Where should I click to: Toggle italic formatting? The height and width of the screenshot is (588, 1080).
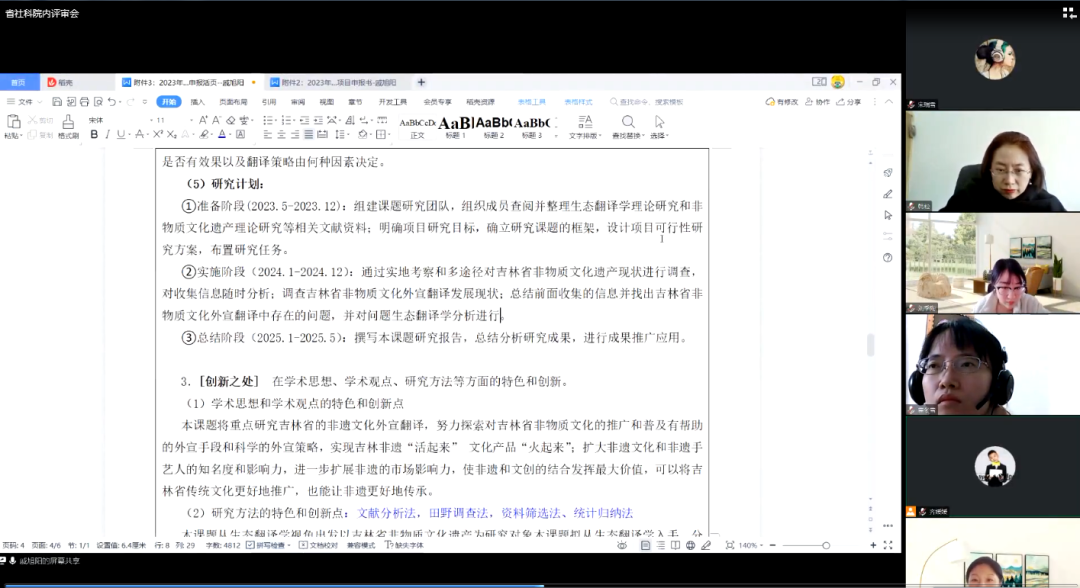tap(107, 134)
